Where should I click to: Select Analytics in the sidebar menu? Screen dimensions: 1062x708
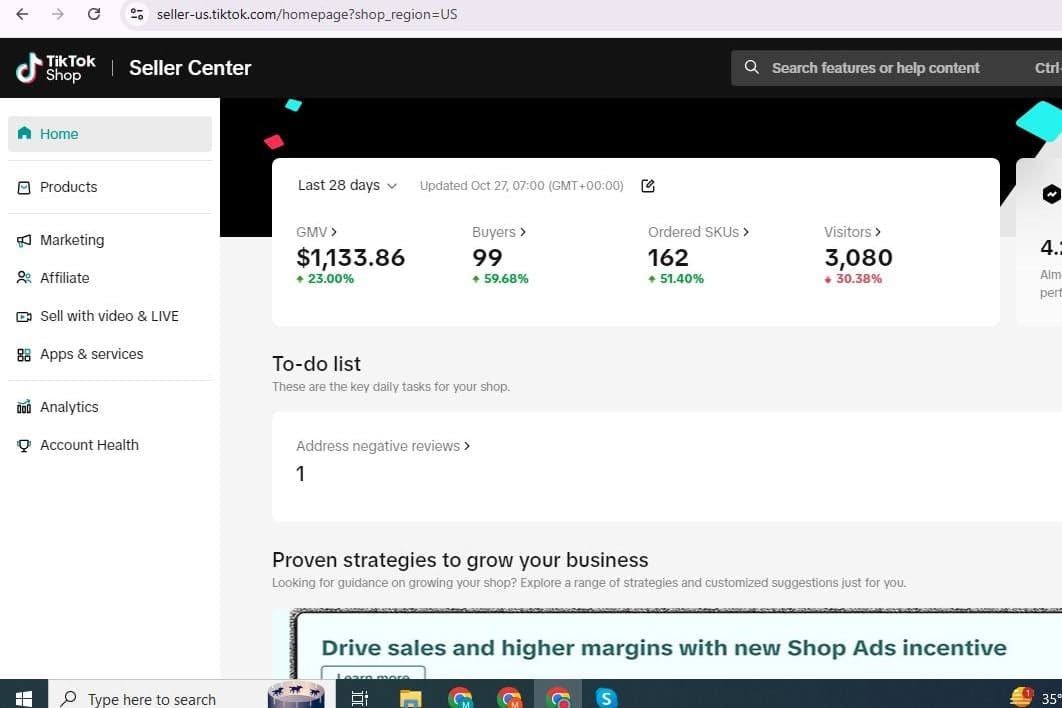69,407
